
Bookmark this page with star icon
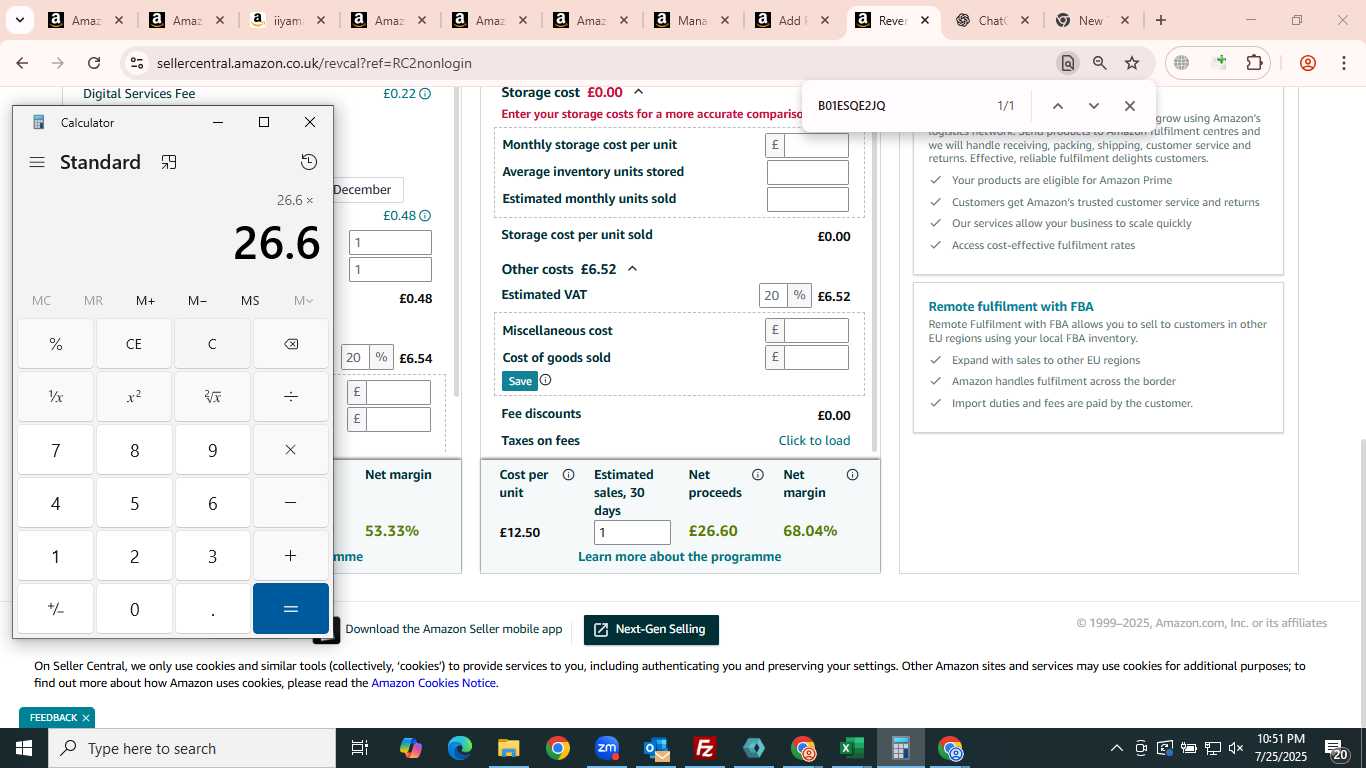pos(1132,63)
